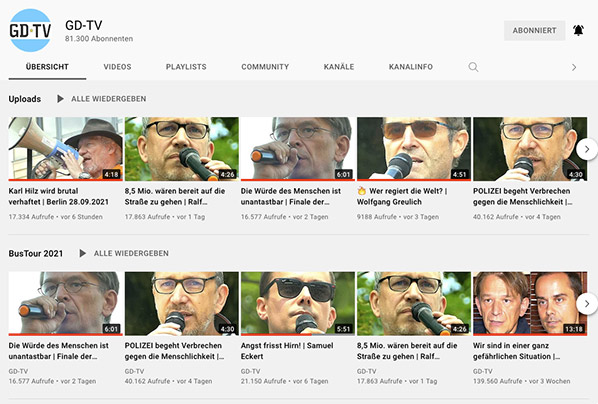Open the PLAYLISTS tab
Image resolution: width=598 pixels, height=404 pixels.
186,67
